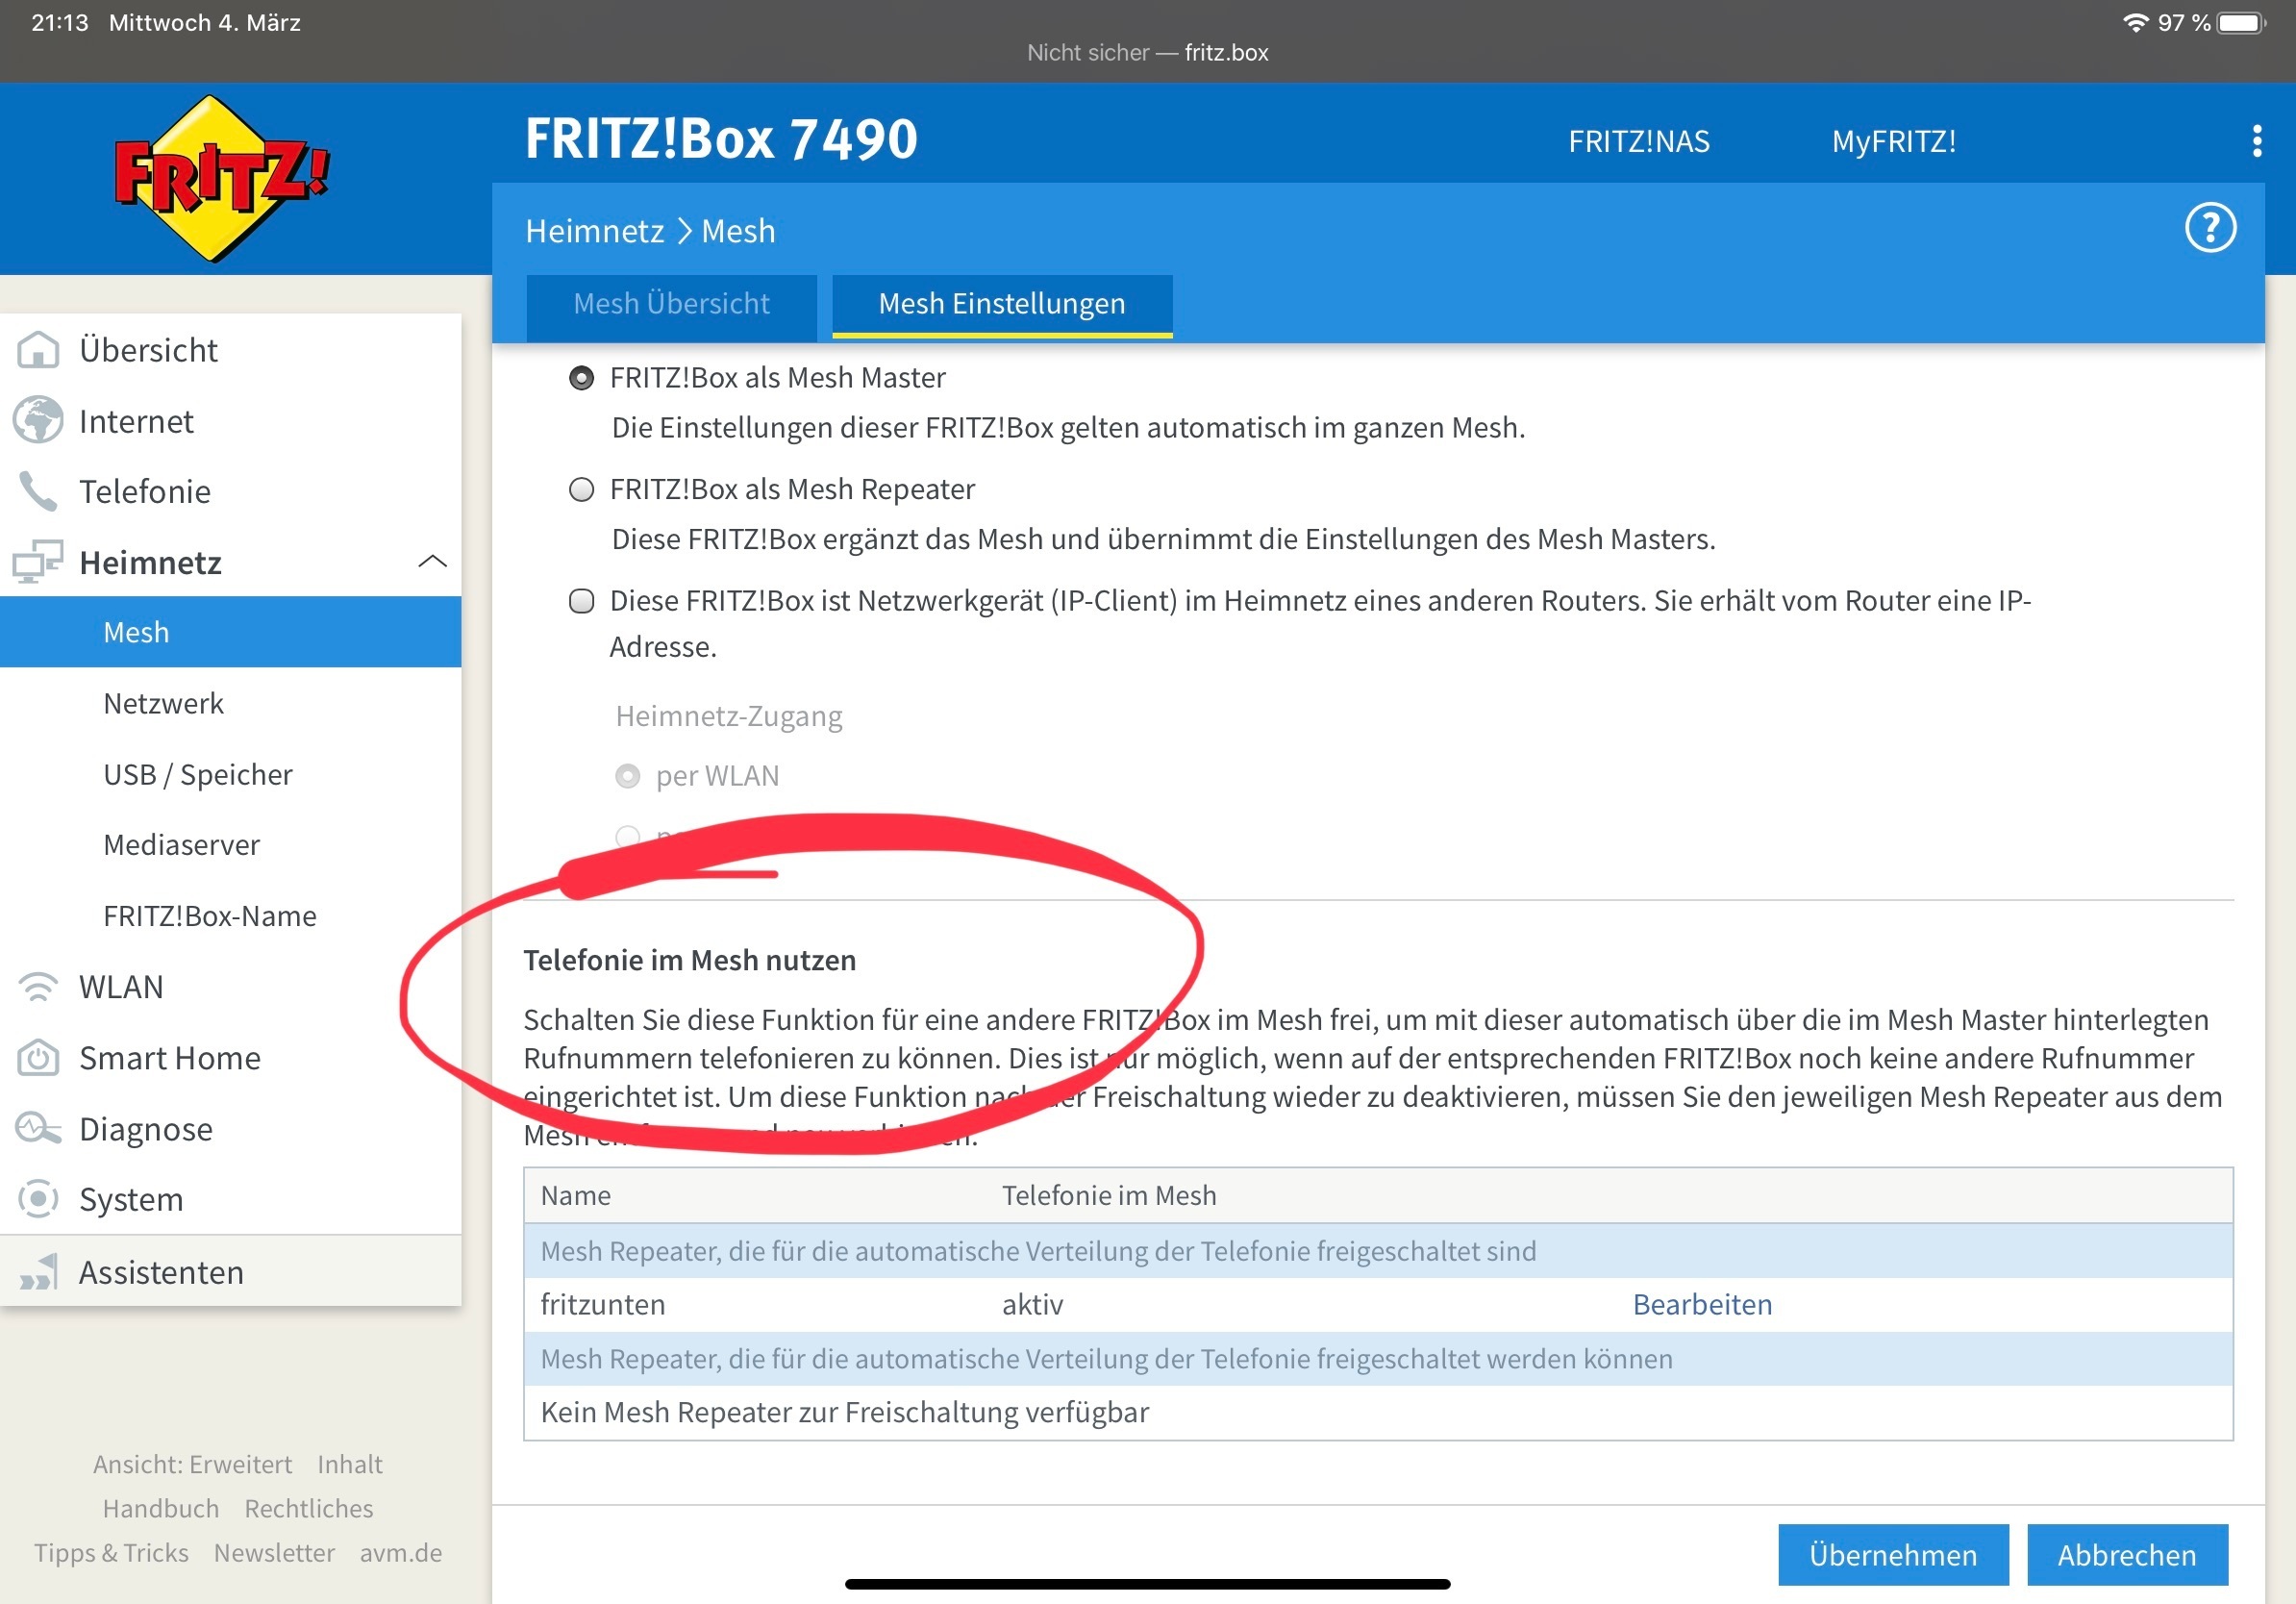The width and height of the screenshot is (2296, 1604).
Task: Click the Übernehmen button
Action: pyautogui.click(x=1892, y=1555)
